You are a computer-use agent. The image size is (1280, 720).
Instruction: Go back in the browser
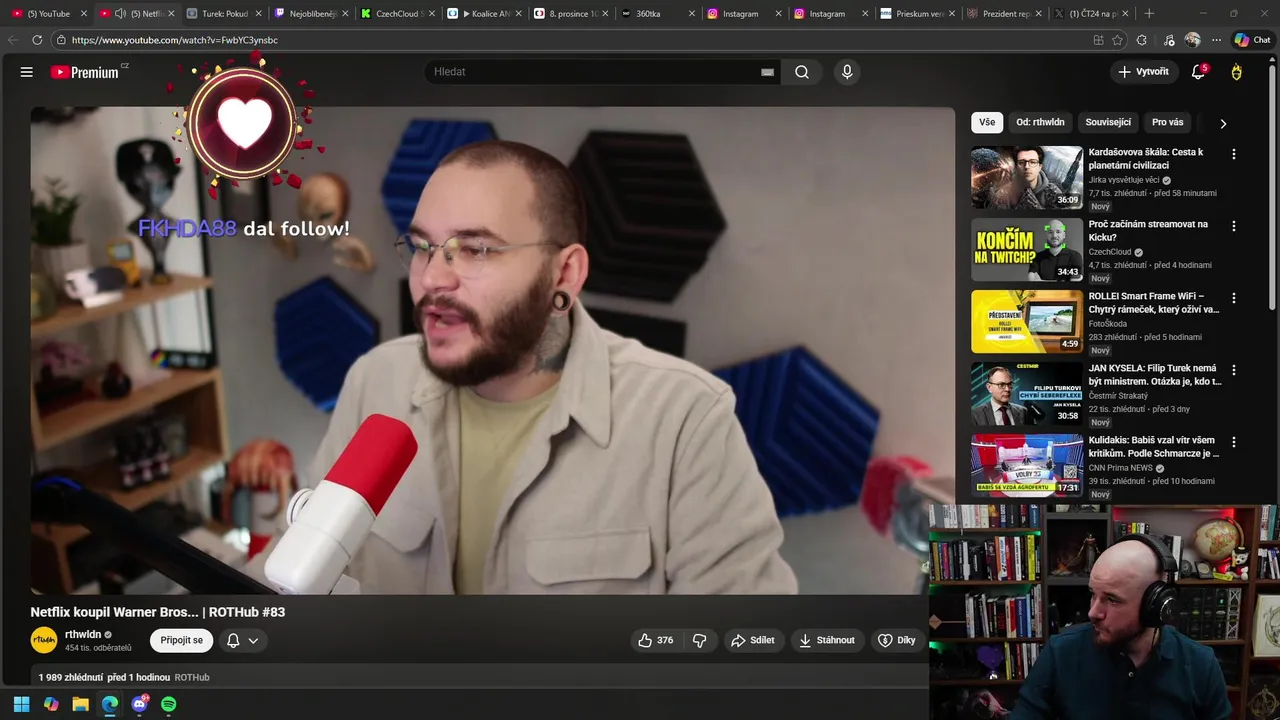coord(13,40)
